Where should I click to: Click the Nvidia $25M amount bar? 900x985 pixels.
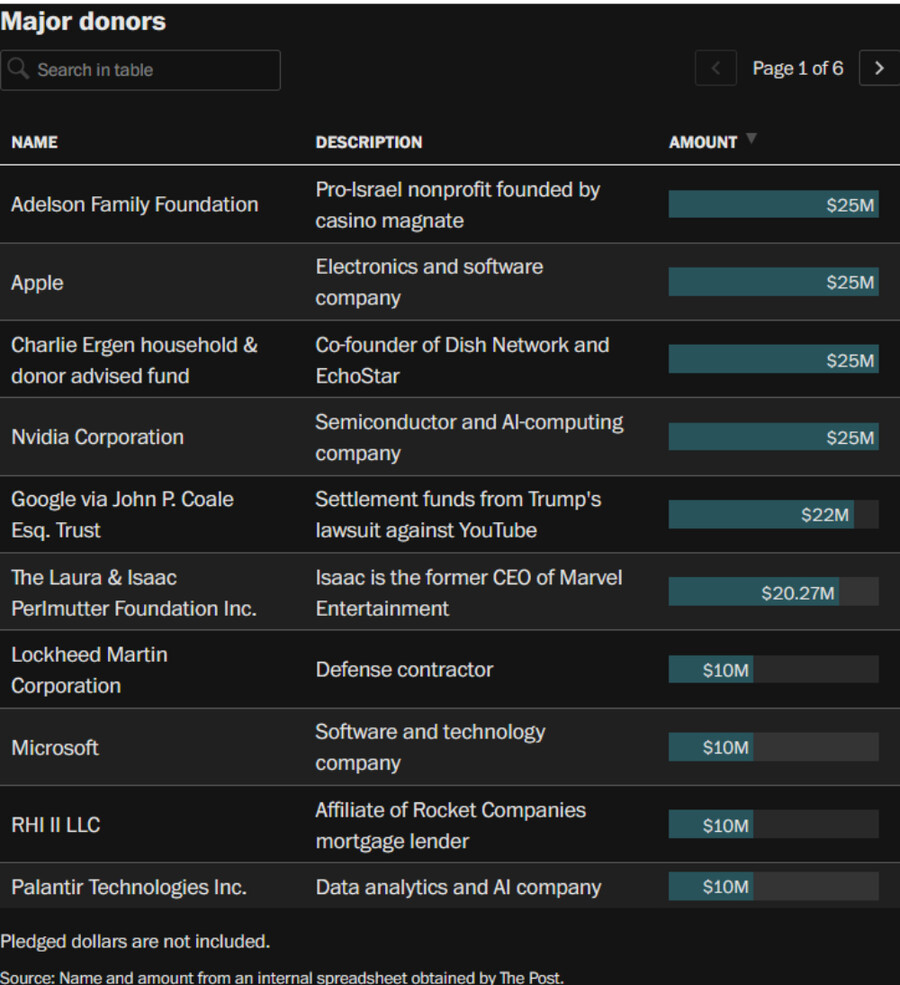point(773,437)
